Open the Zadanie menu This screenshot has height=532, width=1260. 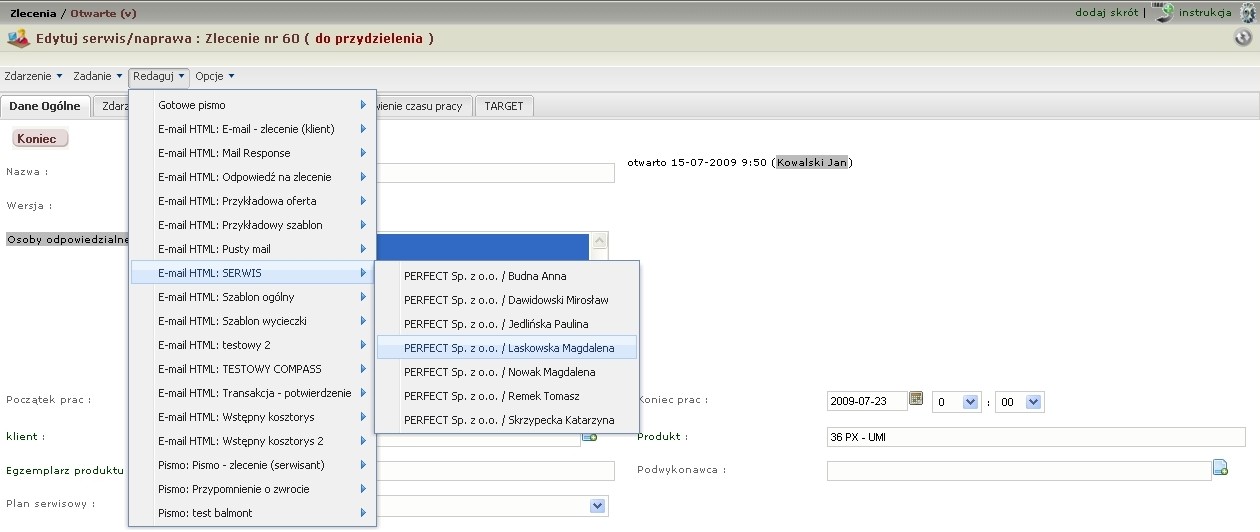coord(98,76)
